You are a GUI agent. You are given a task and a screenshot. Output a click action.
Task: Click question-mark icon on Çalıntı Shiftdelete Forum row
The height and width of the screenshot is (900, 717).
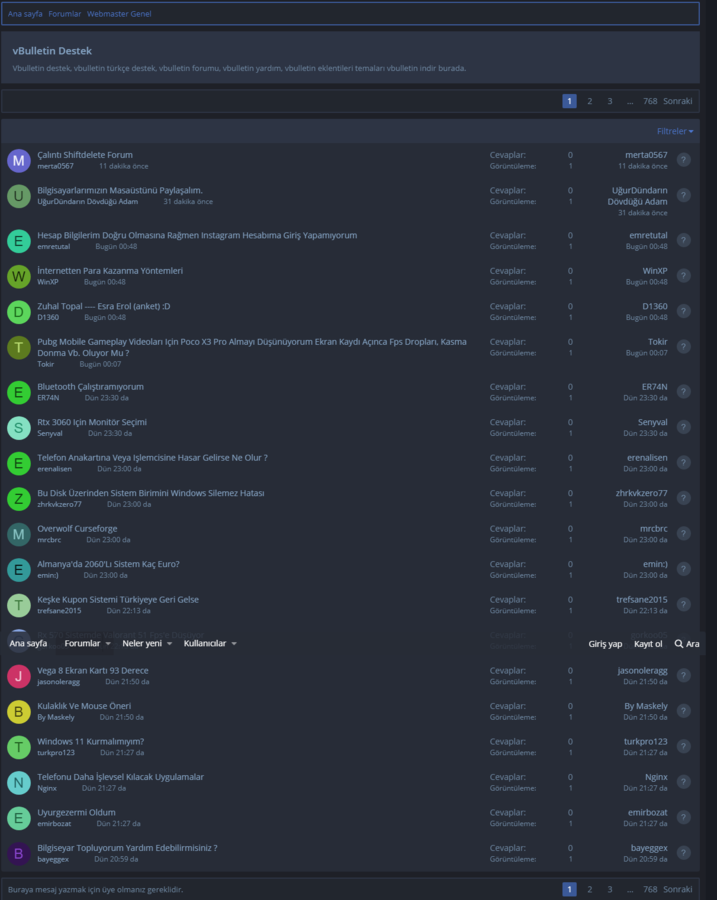(683, 160)
